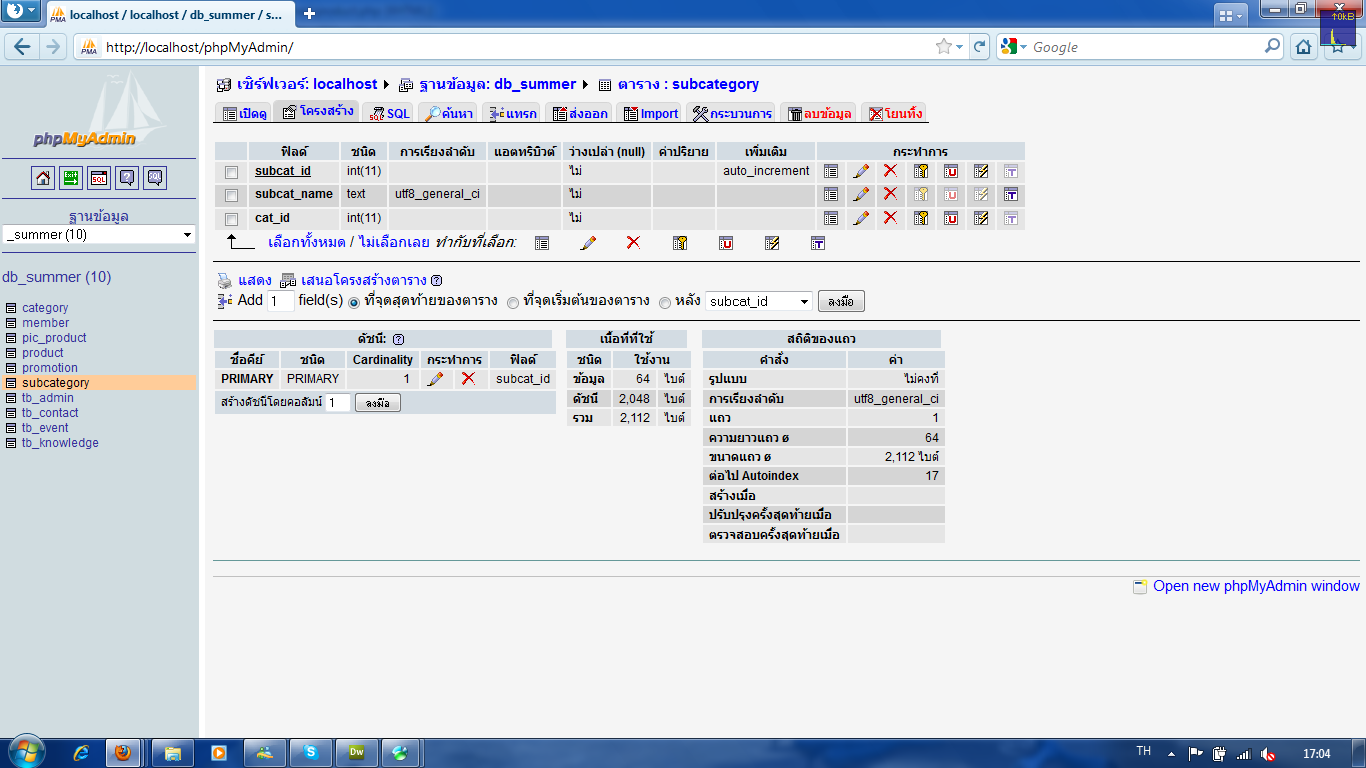Open the Export tab (ส่งออก)
The width and height of the screenshot is (1366, 768).
[x=581, y=113]
